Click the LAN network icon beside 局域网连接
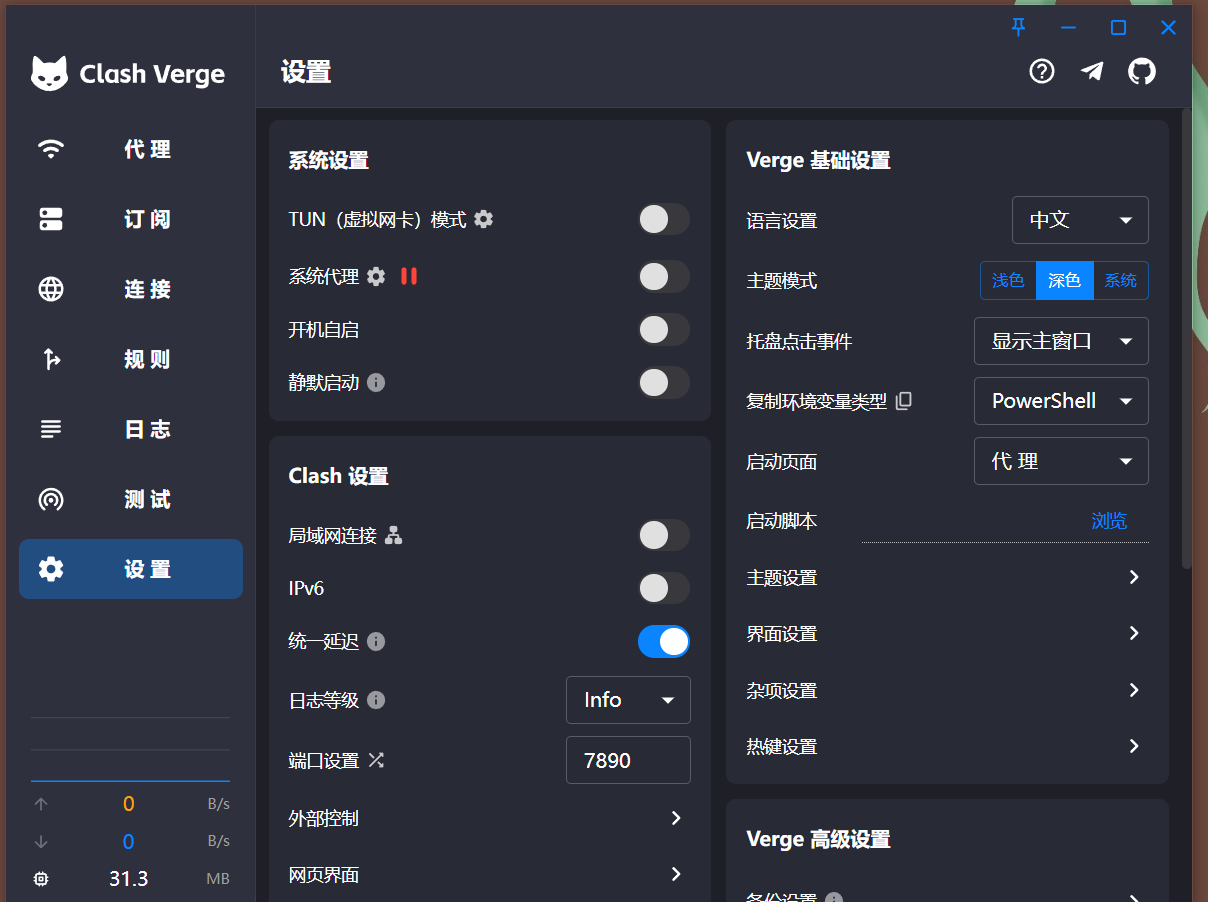 click(394, 535)
